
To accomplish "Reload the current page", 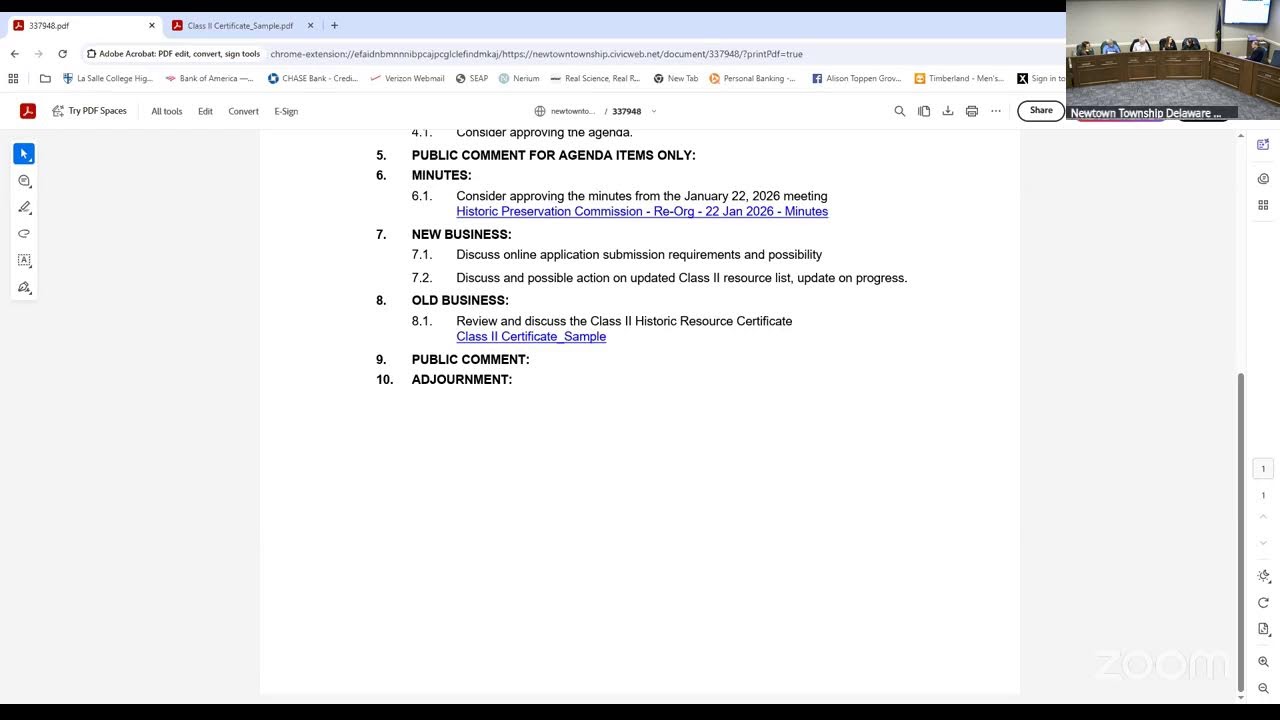I will click(62, 54).
